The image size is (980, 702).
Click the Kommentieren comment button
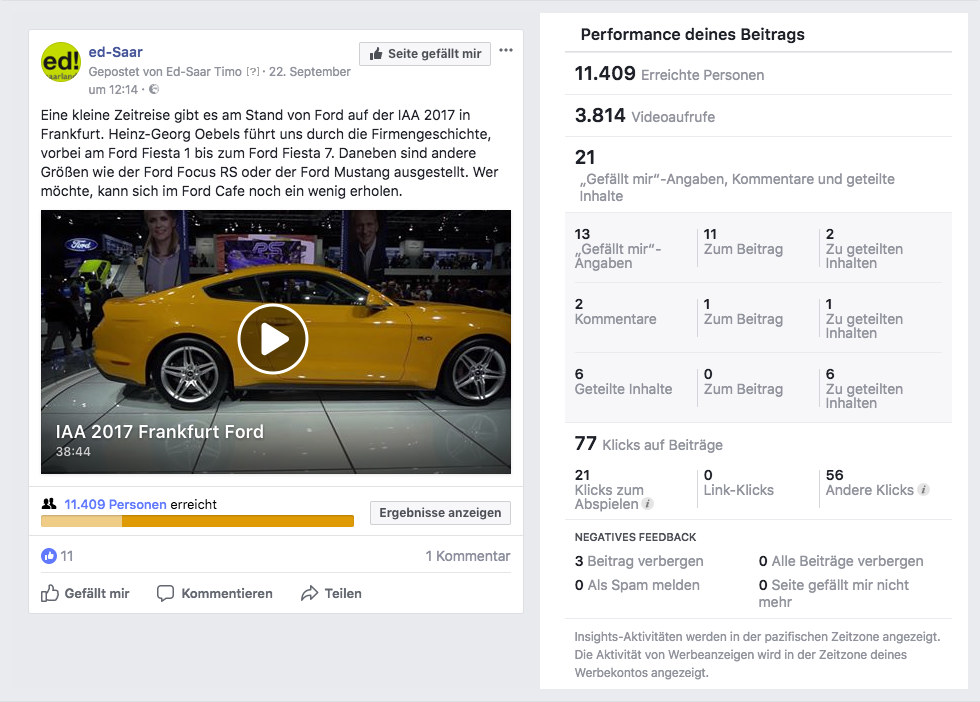point(214,593)
